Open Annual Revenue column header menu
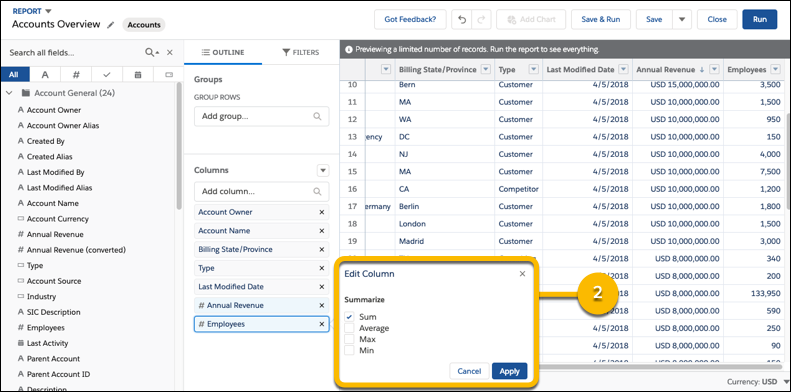 click(x=714, y=70)
